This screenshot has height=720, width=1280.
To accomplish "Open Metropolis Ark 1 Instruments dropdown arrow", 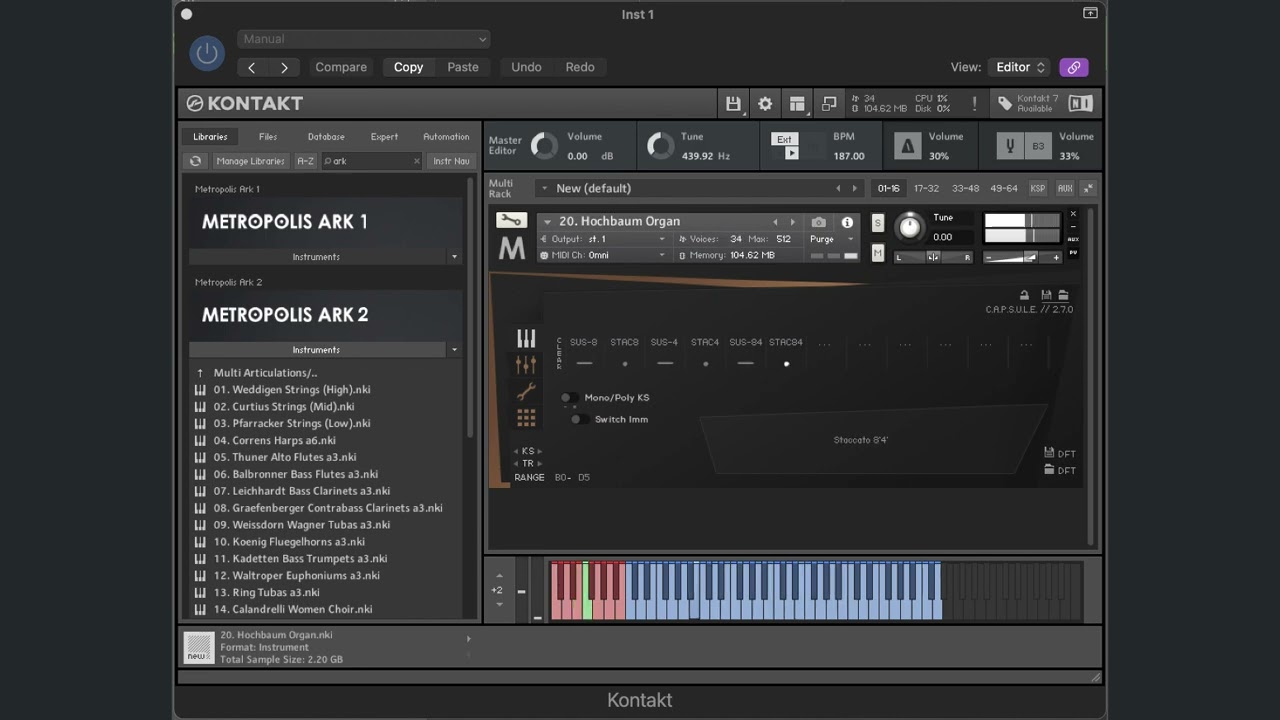I will click(454, 257).
